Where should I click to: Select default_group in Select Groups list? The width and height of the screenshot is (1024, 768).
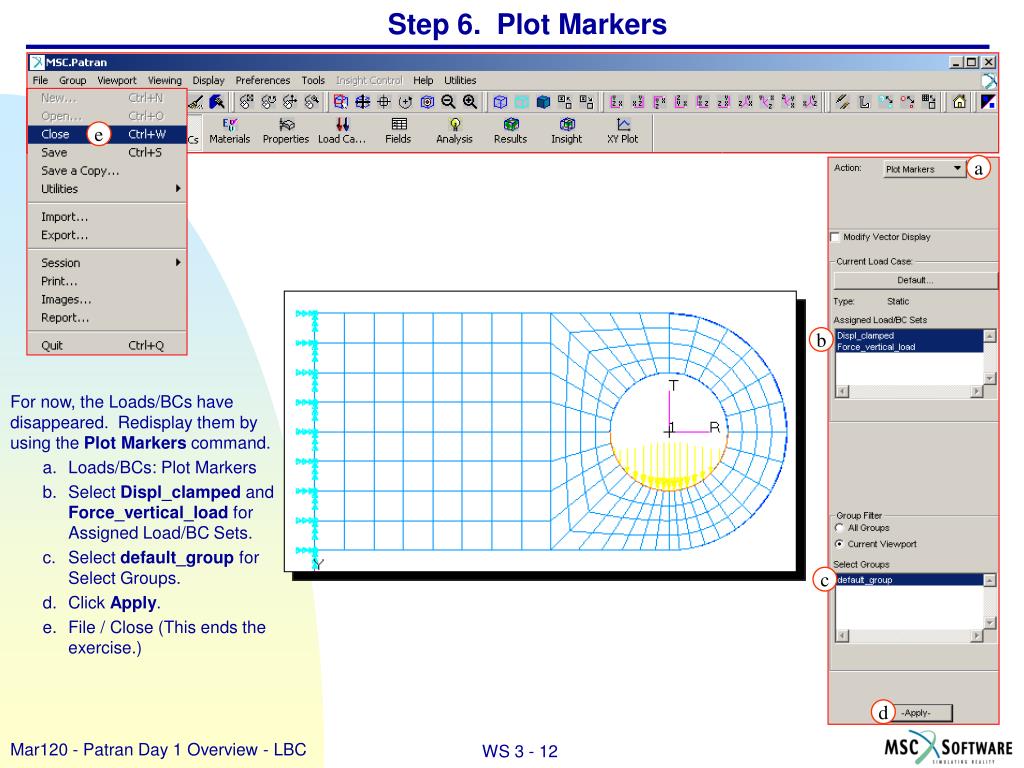[x=909, y=580]
